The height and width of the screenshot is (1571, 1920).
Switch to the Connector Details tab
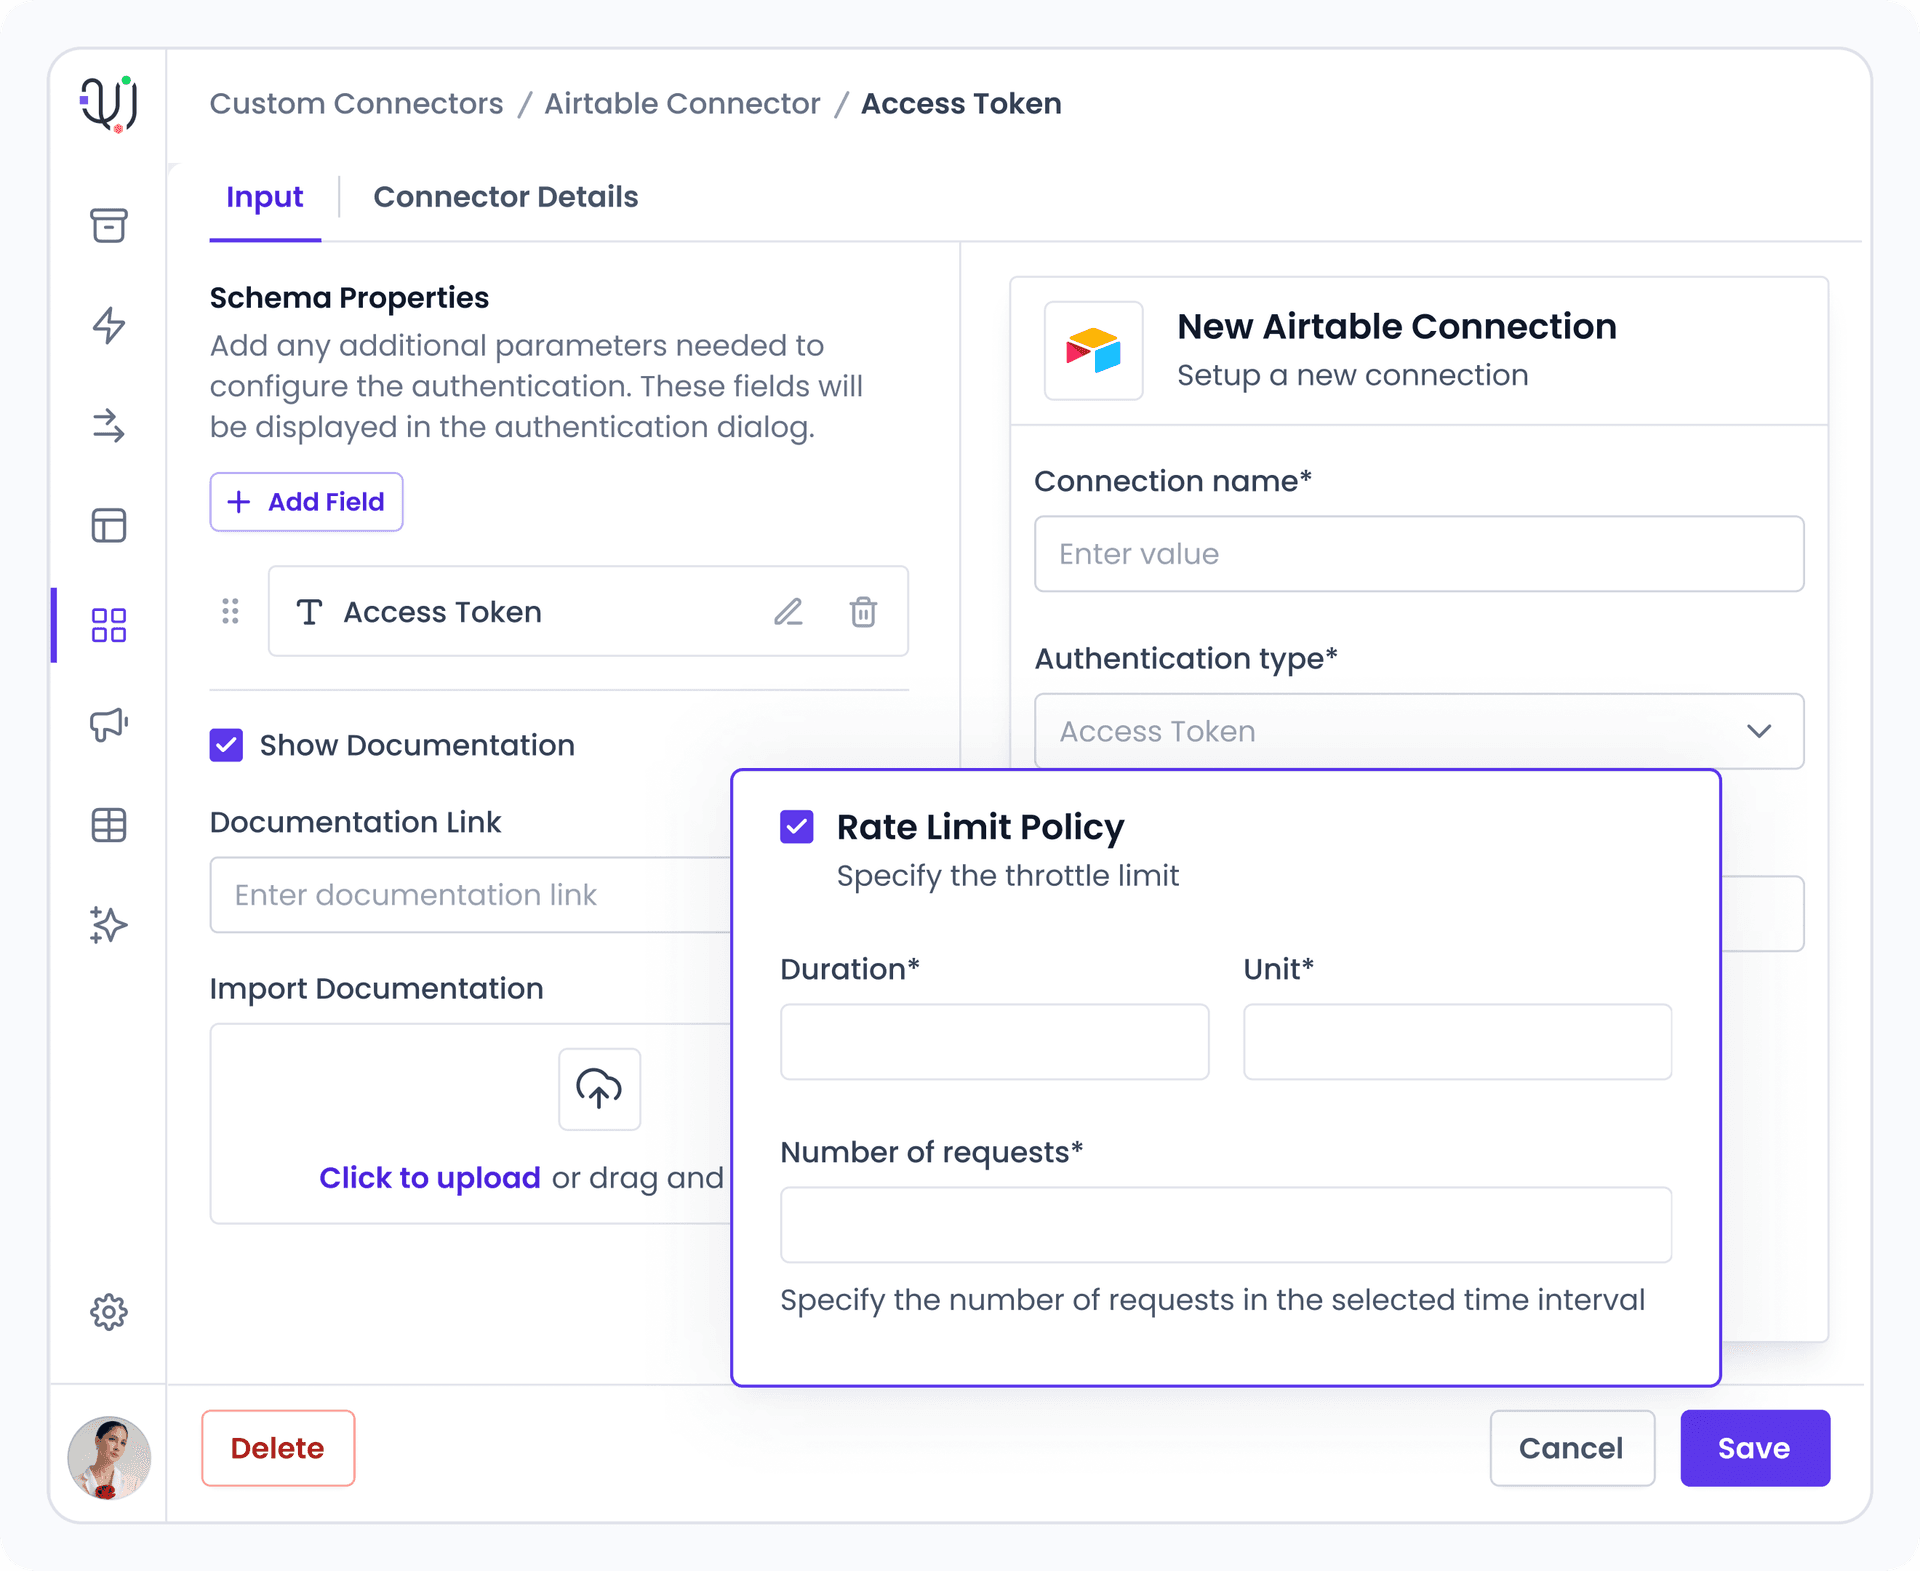(505, 196)
